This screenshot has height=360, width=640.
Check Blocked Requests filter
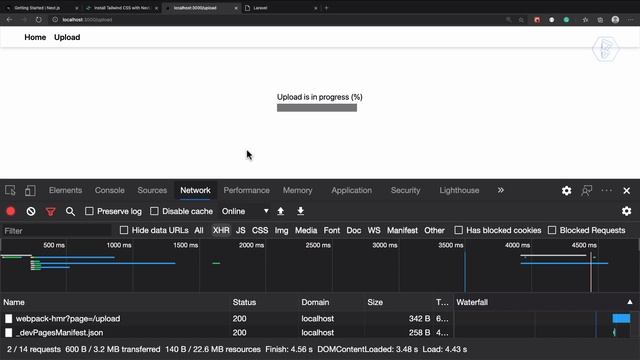(552, 230)
